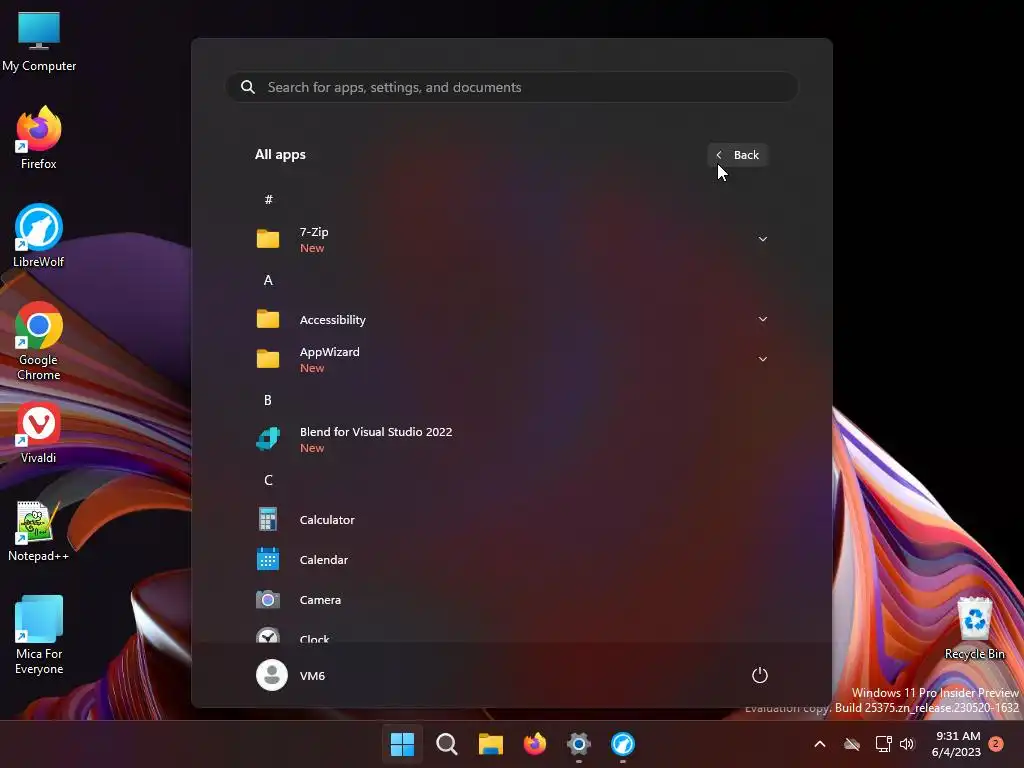This screenshot has width=1024, height=768.
Task: Click the VM6 user account avatar
Action: pyautogui.click(x=272, y=675)
